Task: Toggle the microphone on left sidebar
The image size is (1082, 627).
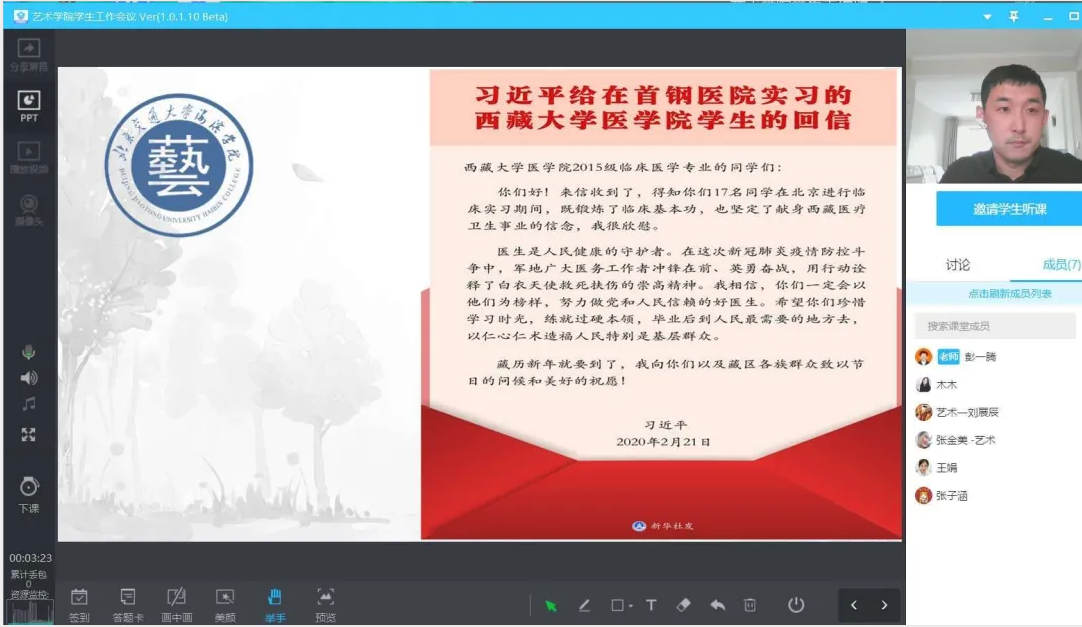Action: (29, 352)
